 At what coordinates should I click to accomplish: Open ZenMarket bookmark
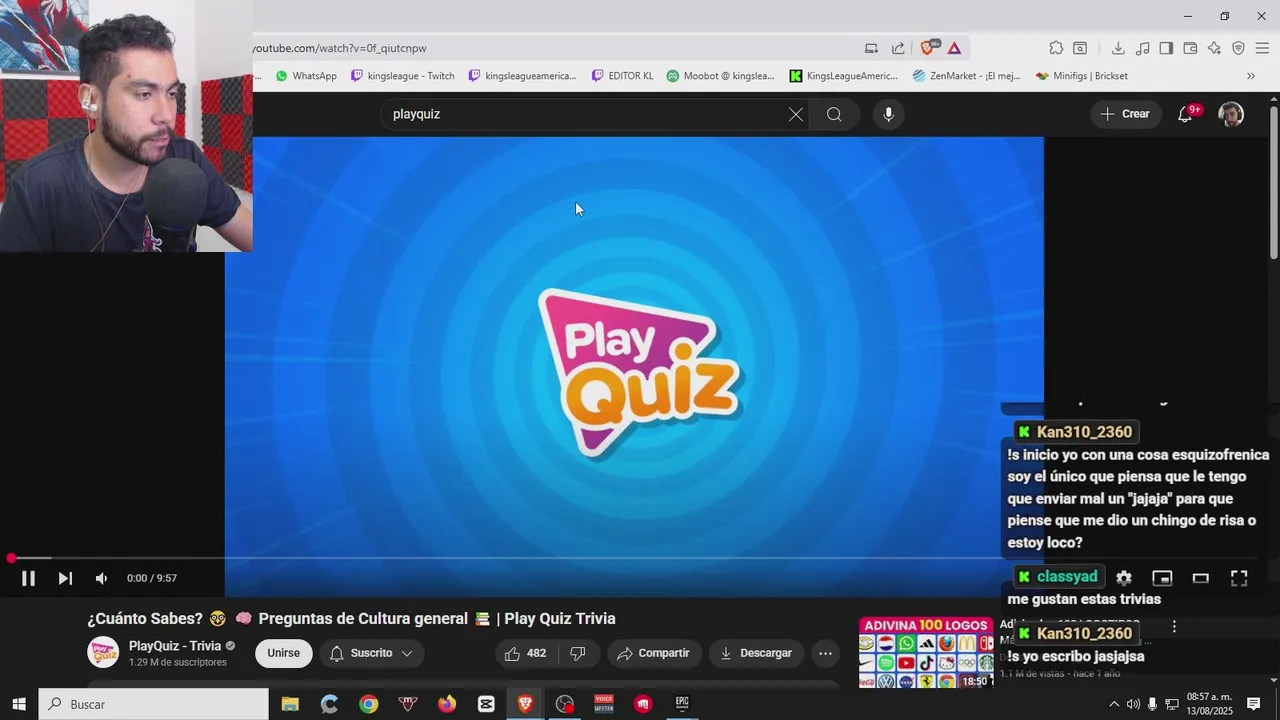click(x=966, y=76)
